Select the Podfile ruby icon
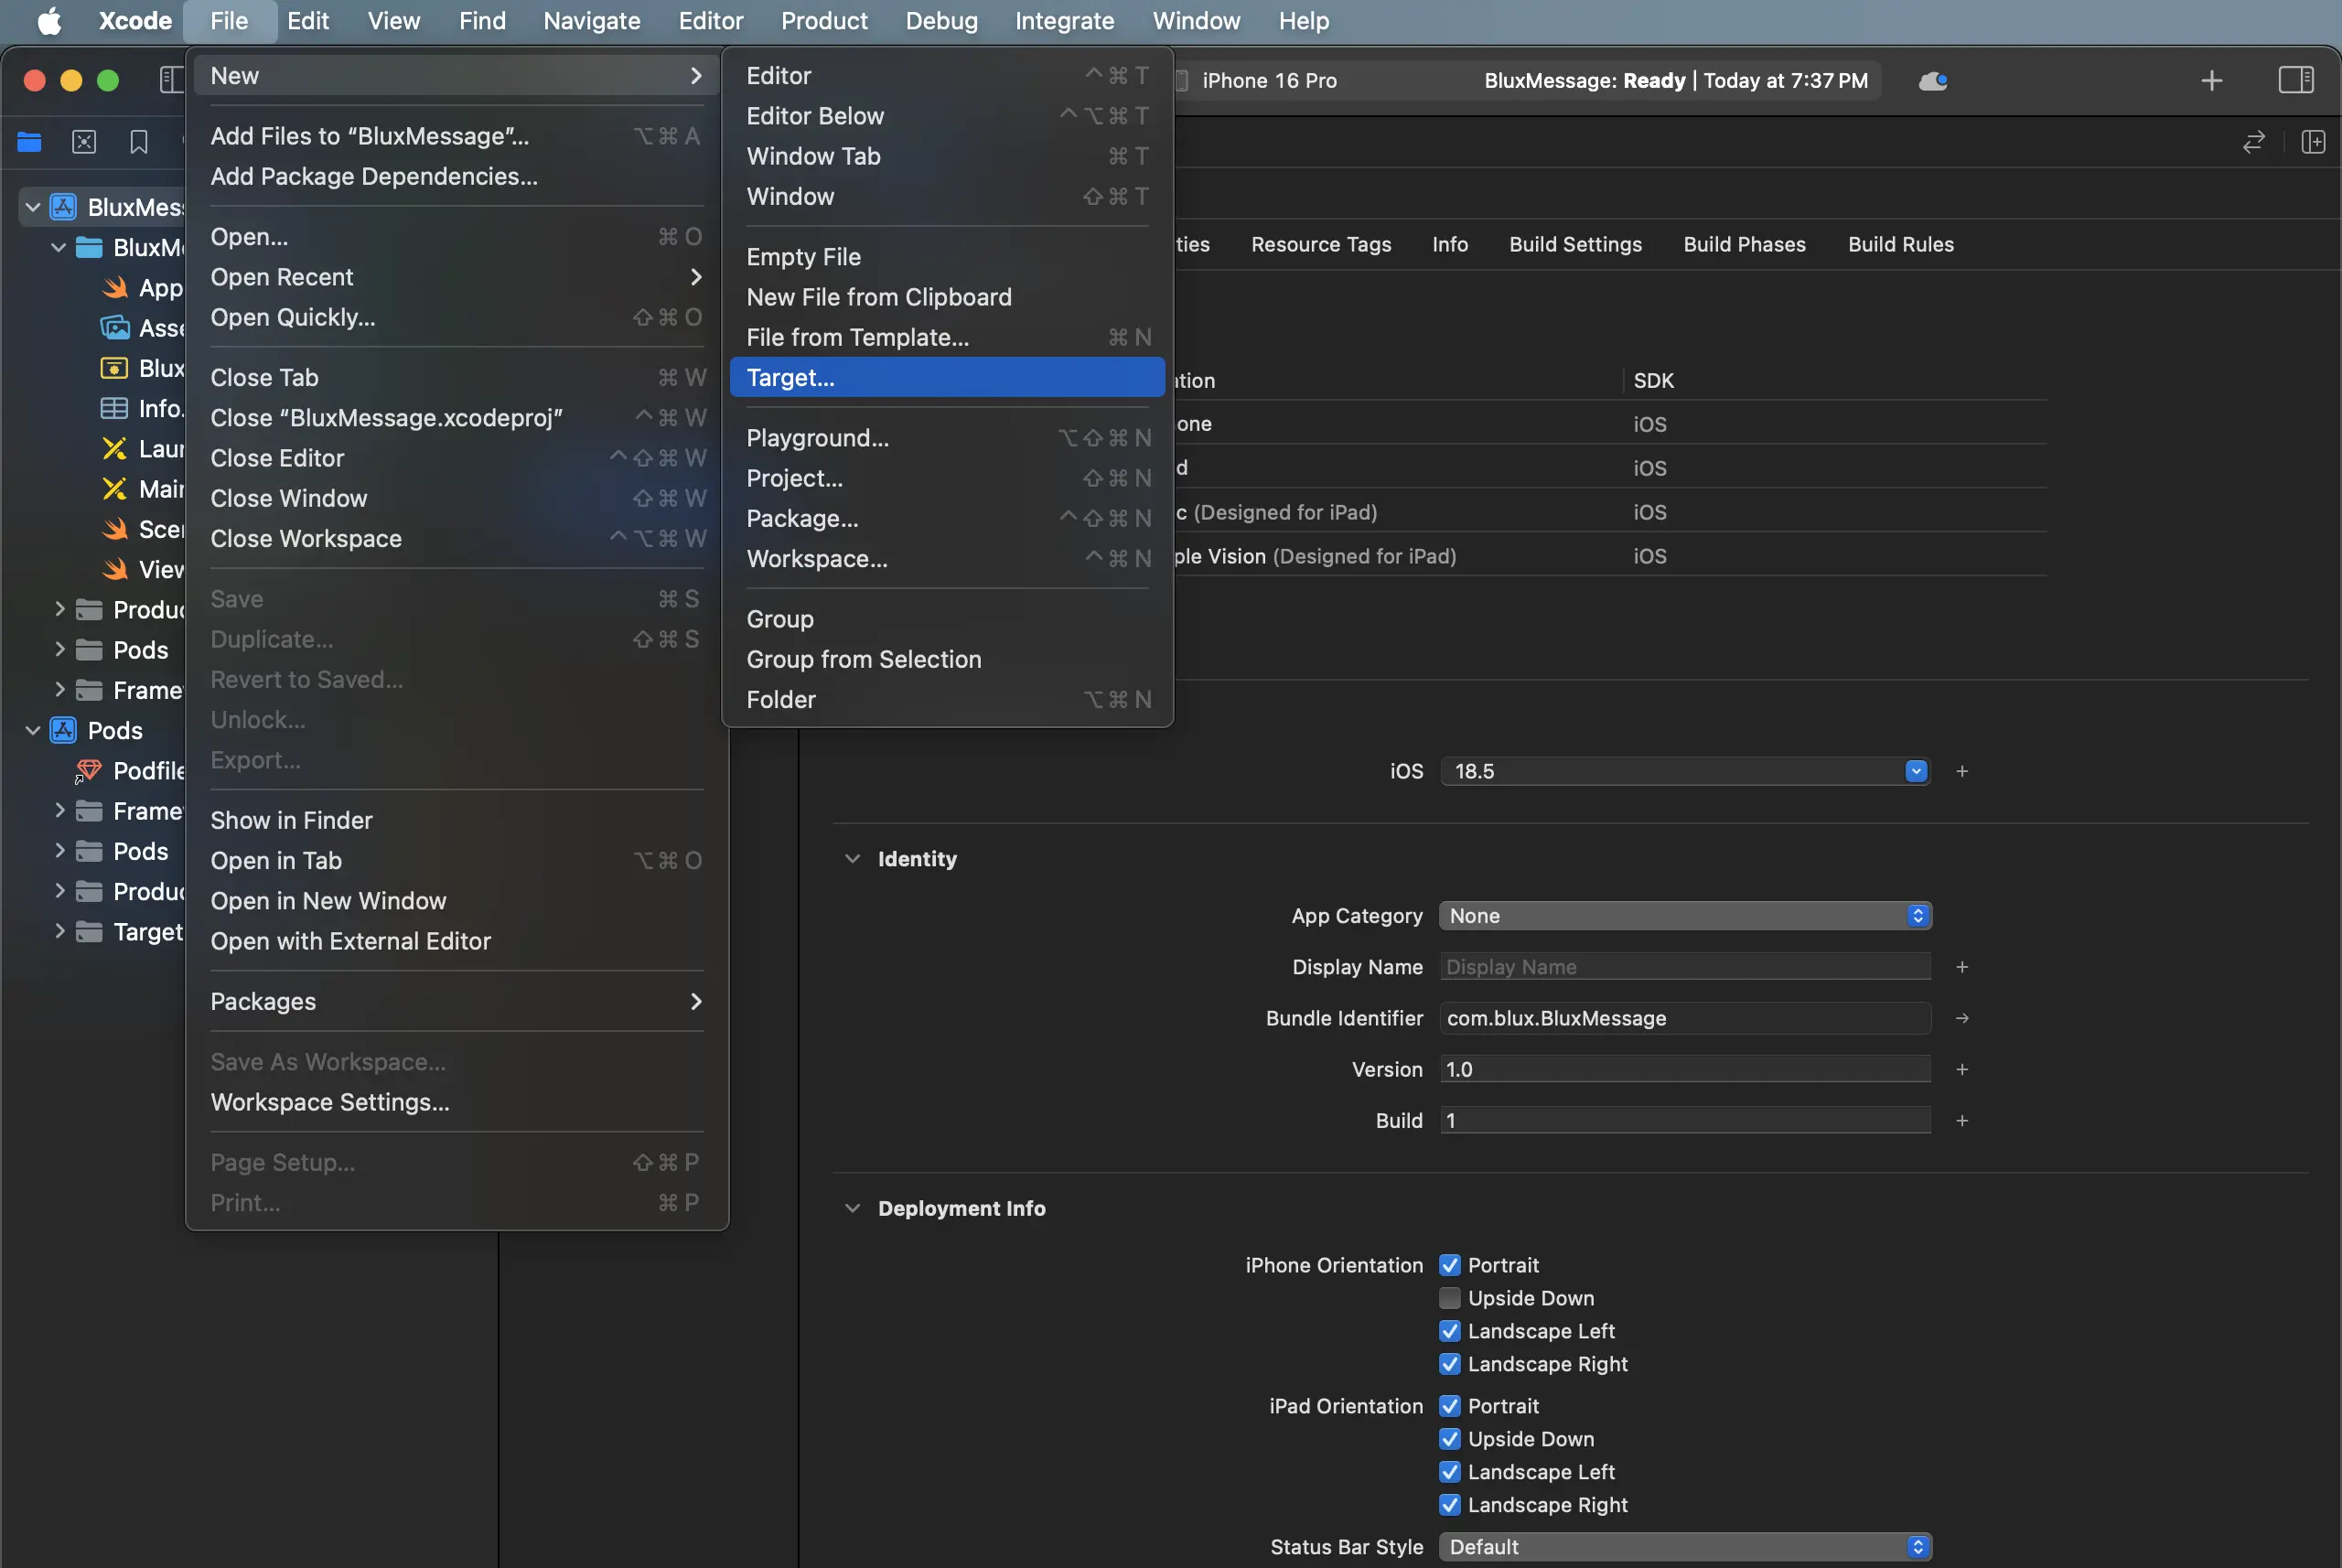 tap(89, 771)
